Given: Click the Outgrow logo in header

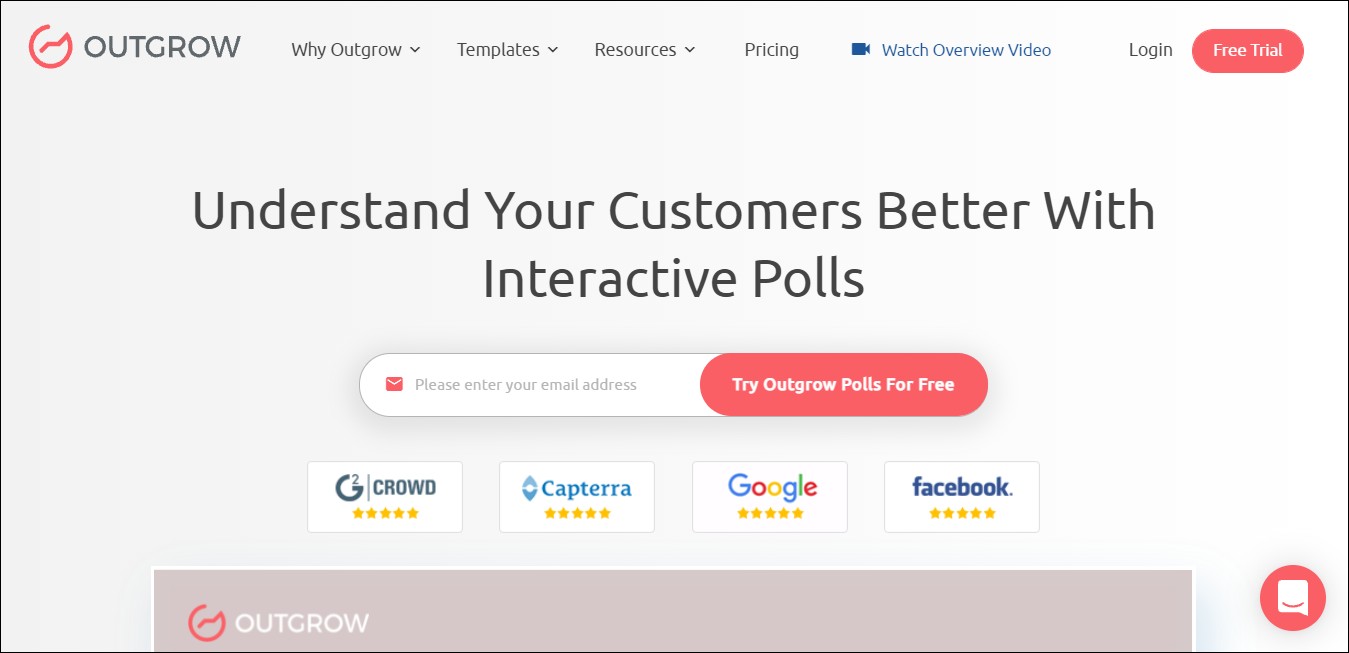Looking at the screenshot, I should tap(135, 47).
